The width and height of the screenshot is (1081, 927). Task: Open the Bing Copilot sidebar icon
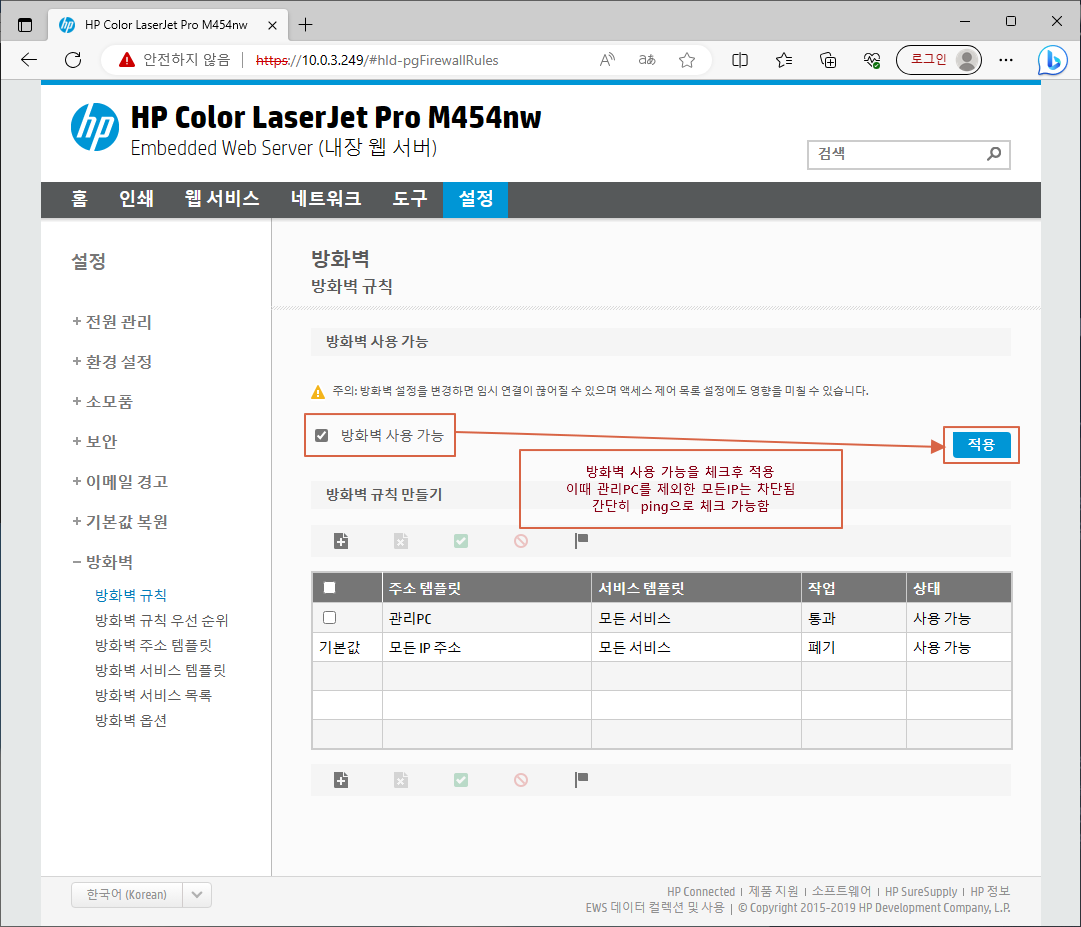(x=1053, y=60)
